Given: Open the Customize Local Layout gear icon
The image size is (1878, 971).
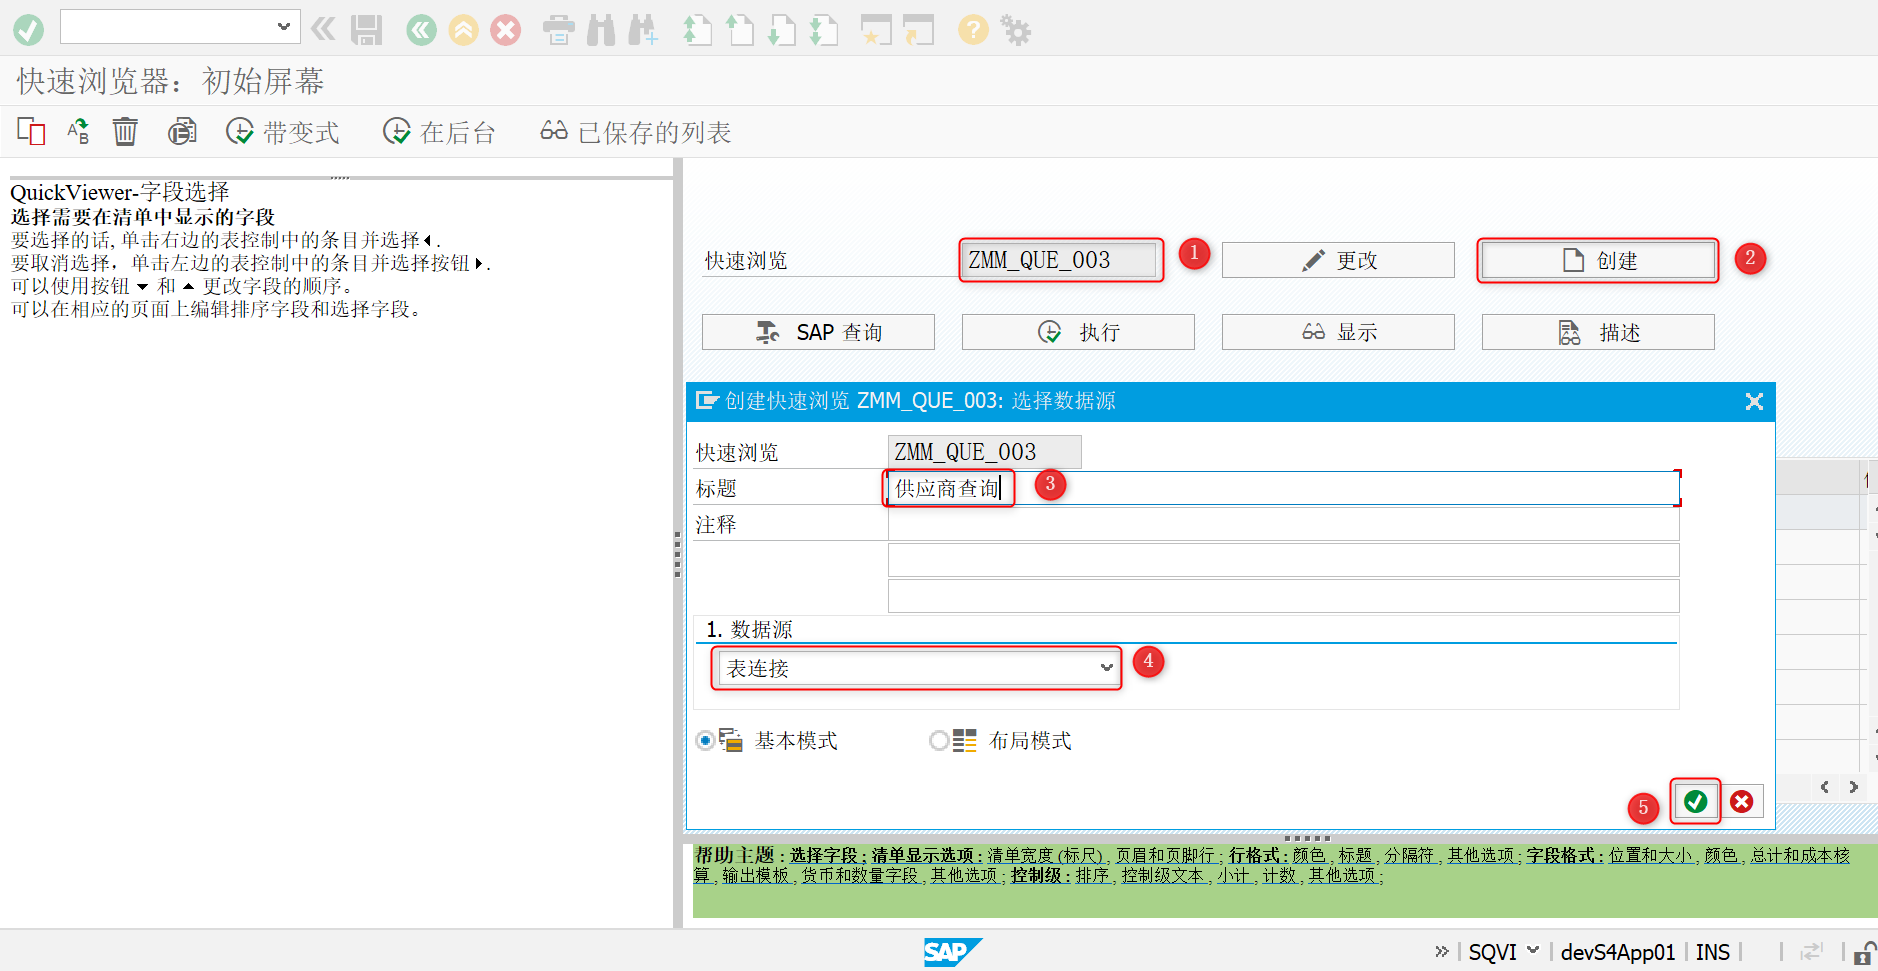Looking at the screenshot, I should [1018, 29].
